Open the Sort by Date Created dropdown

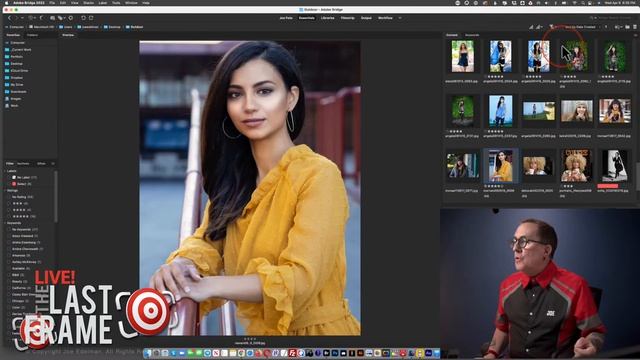pos(580,27)
